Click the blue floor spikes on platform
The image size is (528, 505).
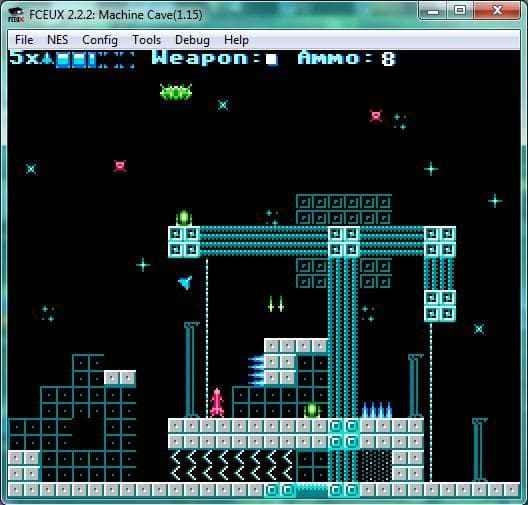point(376,409)
